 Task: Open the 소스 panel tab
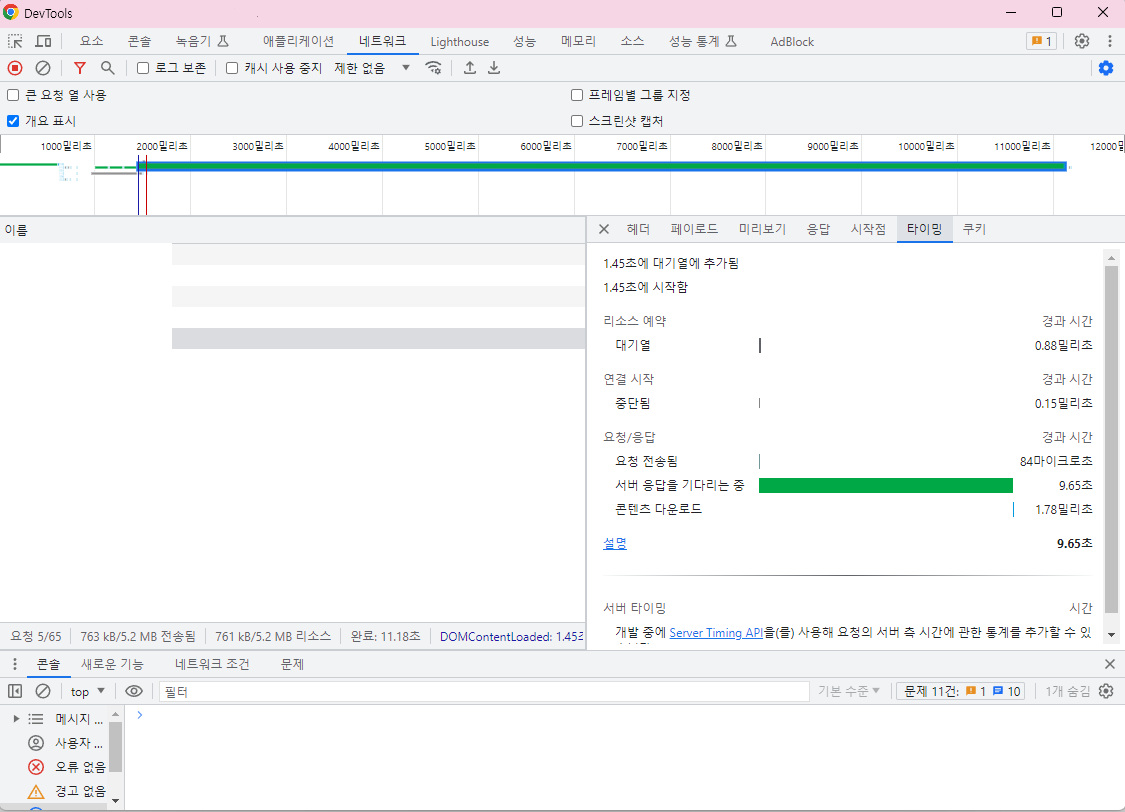(632, 42)
